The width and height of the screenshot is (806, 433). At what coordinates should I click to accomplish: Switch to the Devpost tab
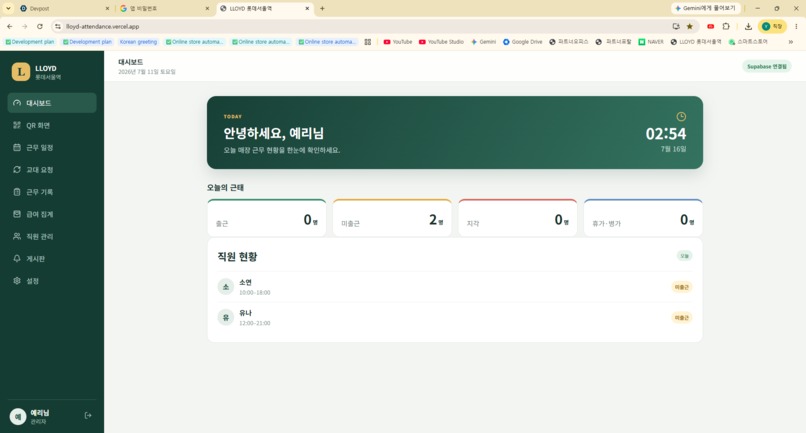tap(64, 9)
